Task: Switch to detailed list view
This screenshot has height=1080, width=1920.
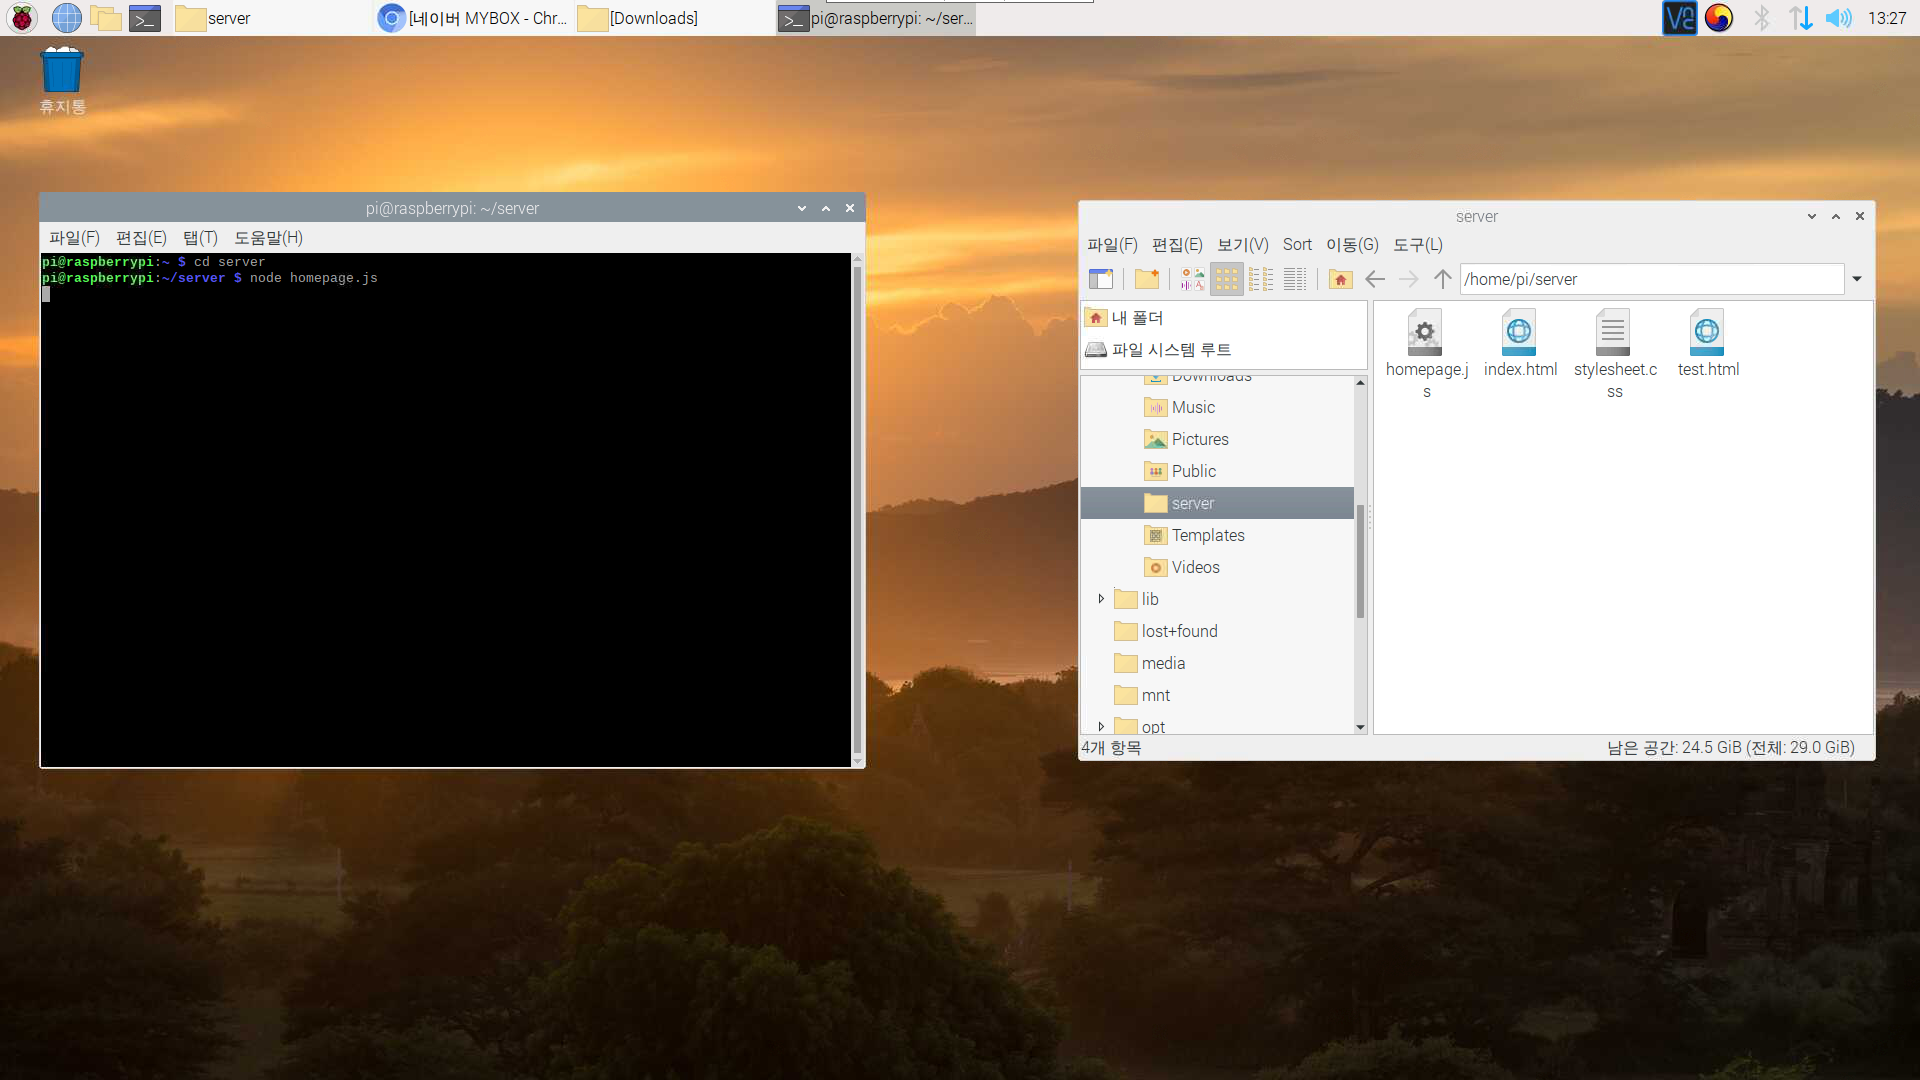Action: point(1295,279)
